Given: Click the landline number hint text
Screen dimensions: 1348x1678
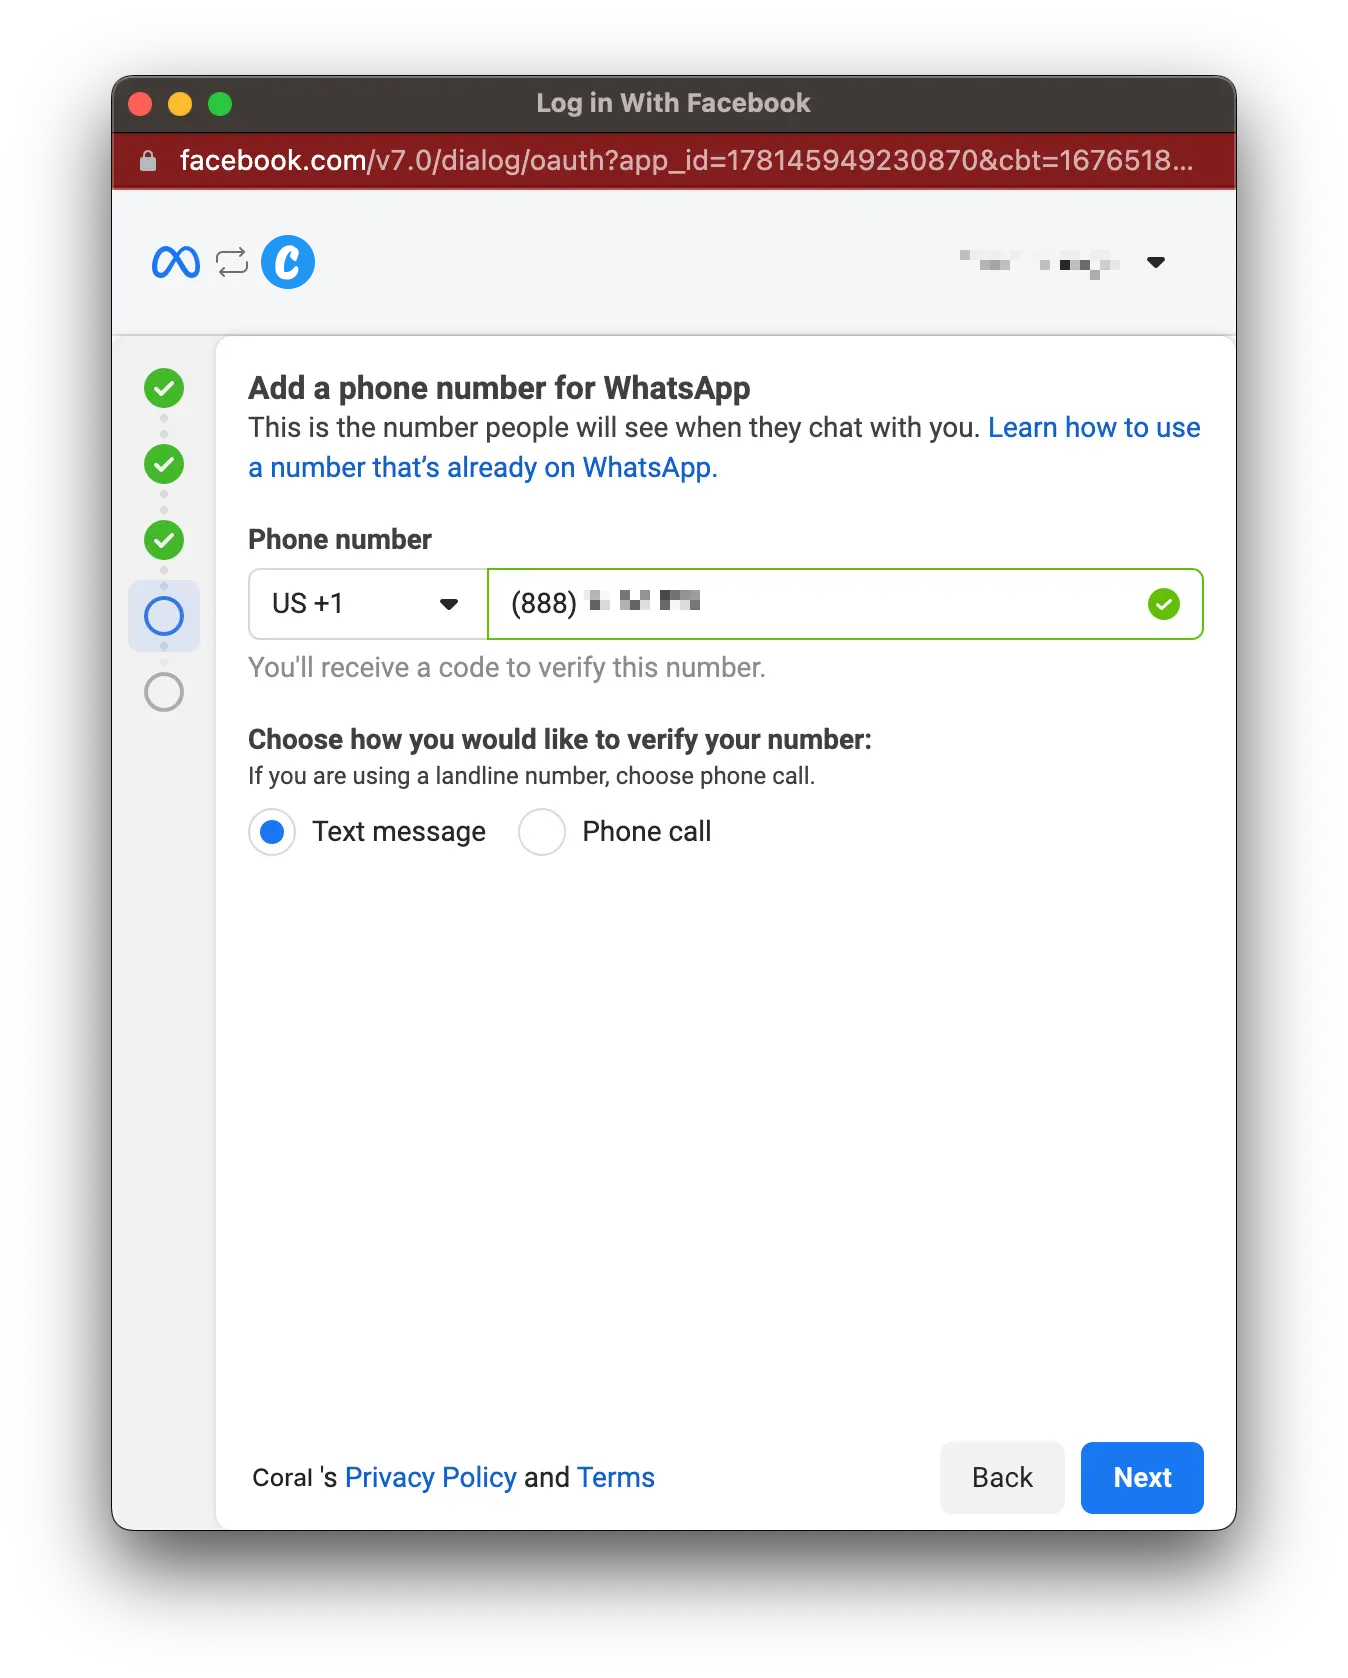Looking at the screenshot, I should [x=532, y=776].
